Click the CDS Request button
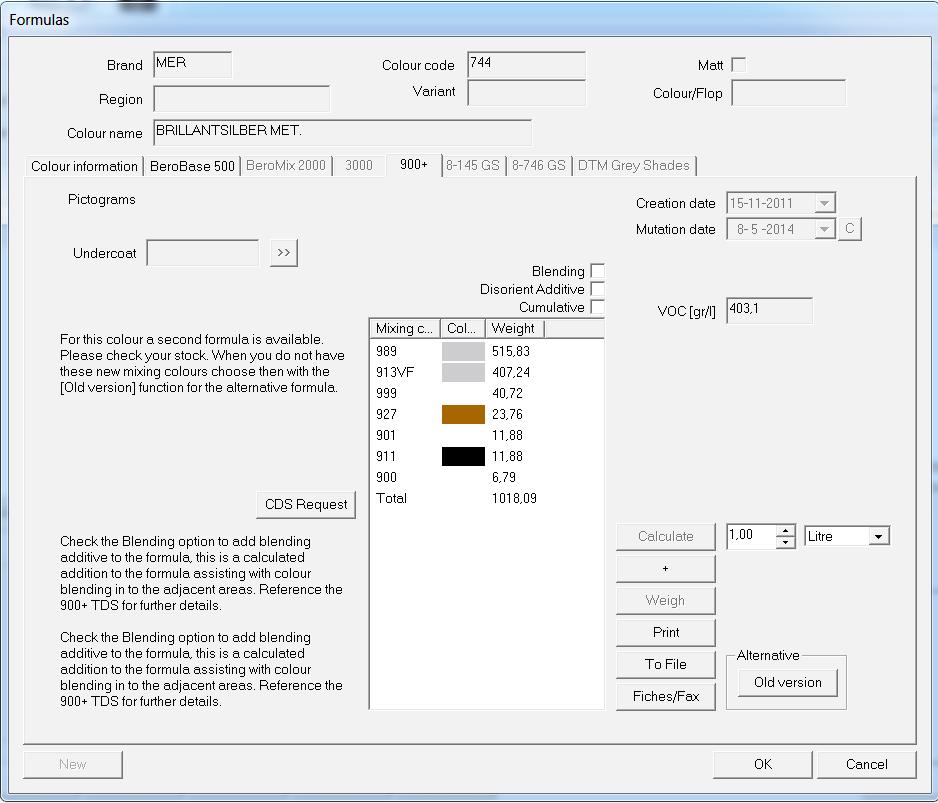The image size is (938, 803). pyautogui.click(x=306, y=504)
